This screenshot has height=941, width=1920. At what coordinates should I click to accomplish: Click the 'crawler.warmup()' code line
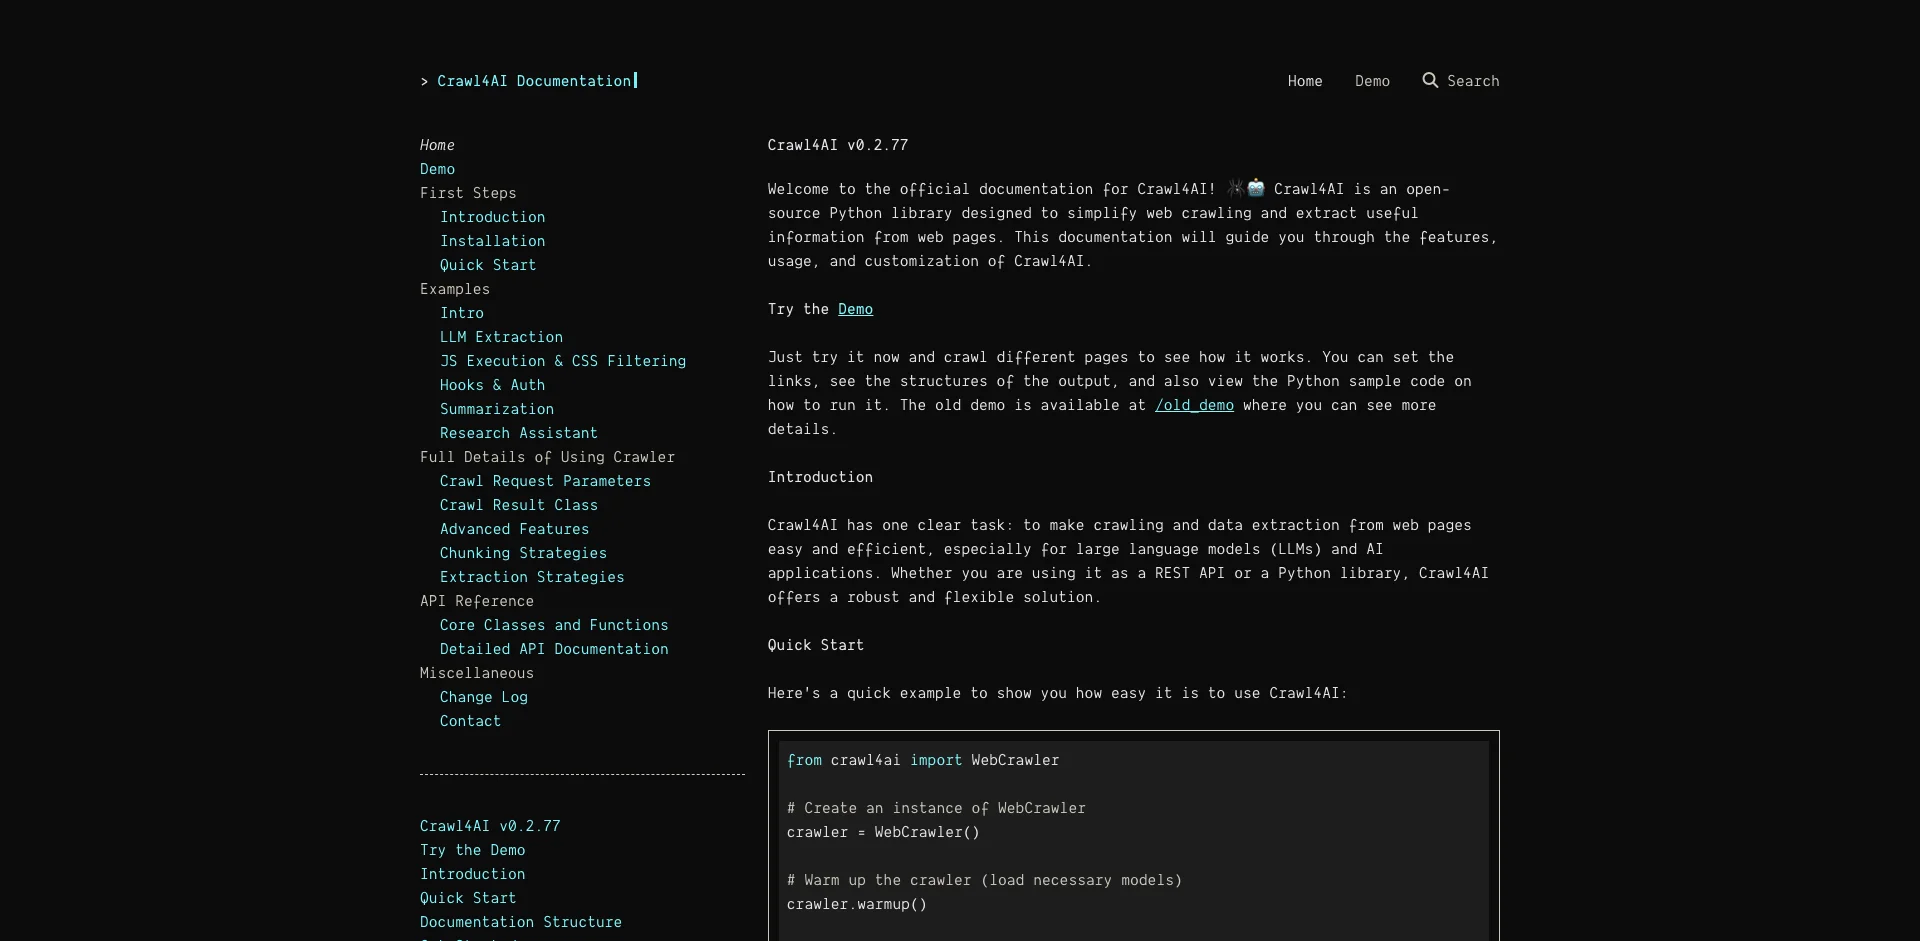(857, 904)
